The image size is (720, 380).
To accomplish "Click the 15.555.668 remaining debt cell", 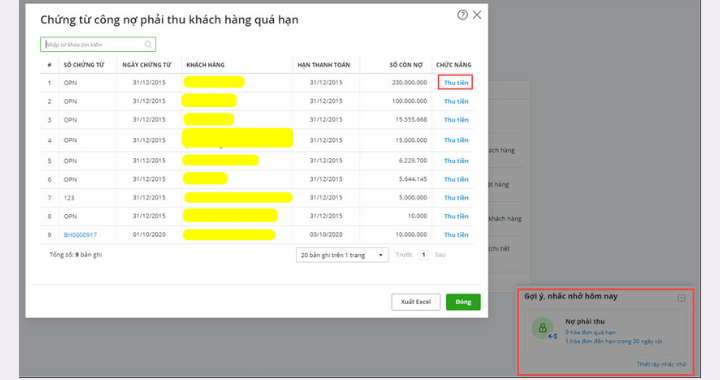I will 411,120.
